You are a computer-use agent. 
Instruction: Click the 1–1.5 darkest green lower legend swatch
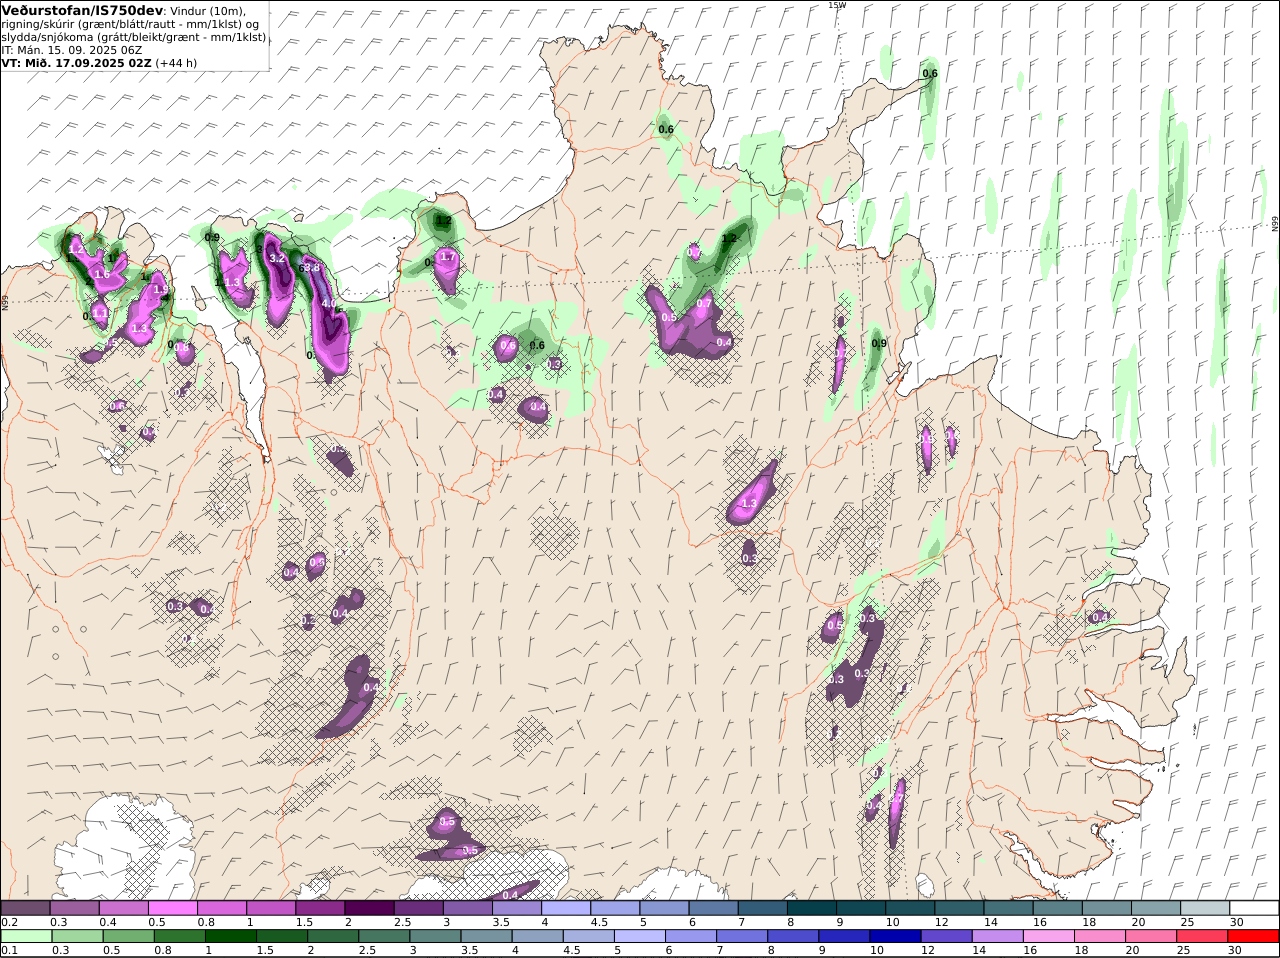(231, 936)
